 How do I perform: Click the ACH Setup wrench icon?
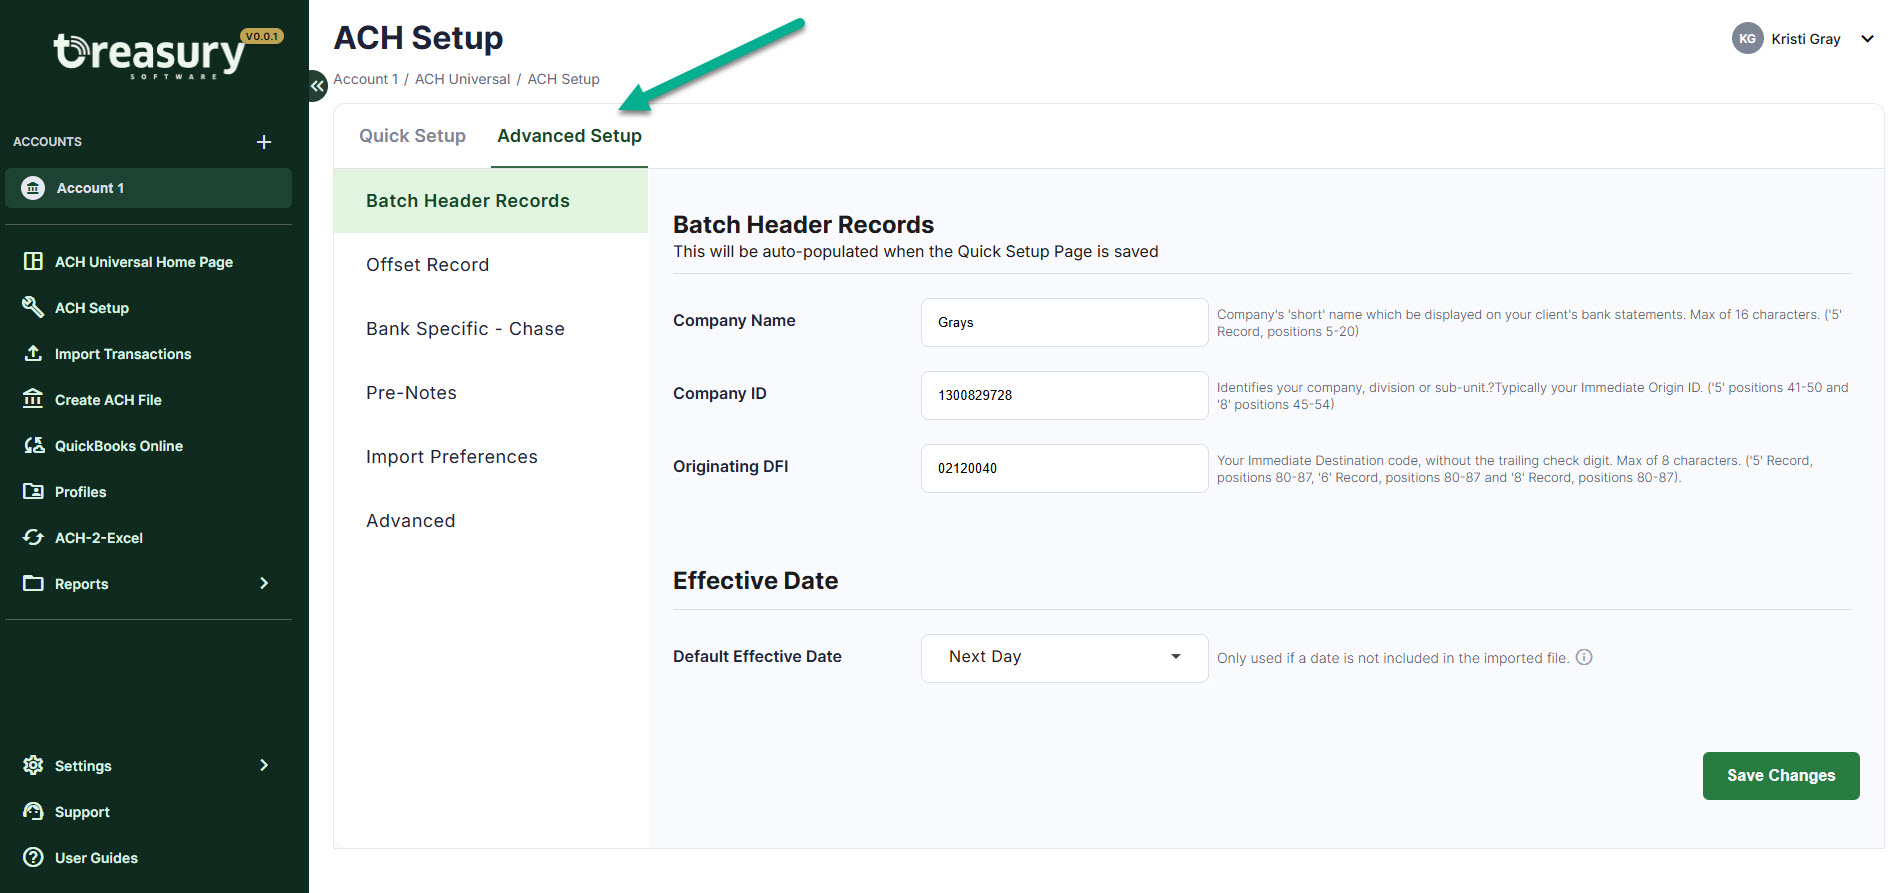pos(33,307)
